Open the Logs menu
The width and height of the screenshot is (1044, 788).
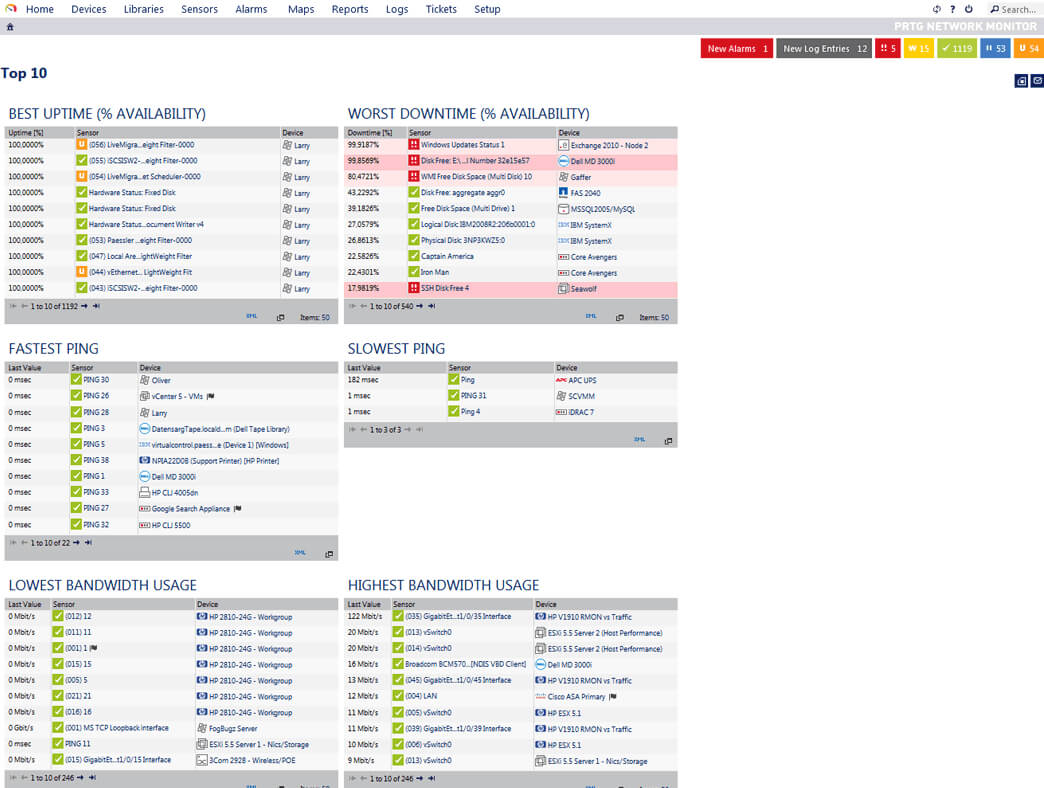tap(397, 9)
